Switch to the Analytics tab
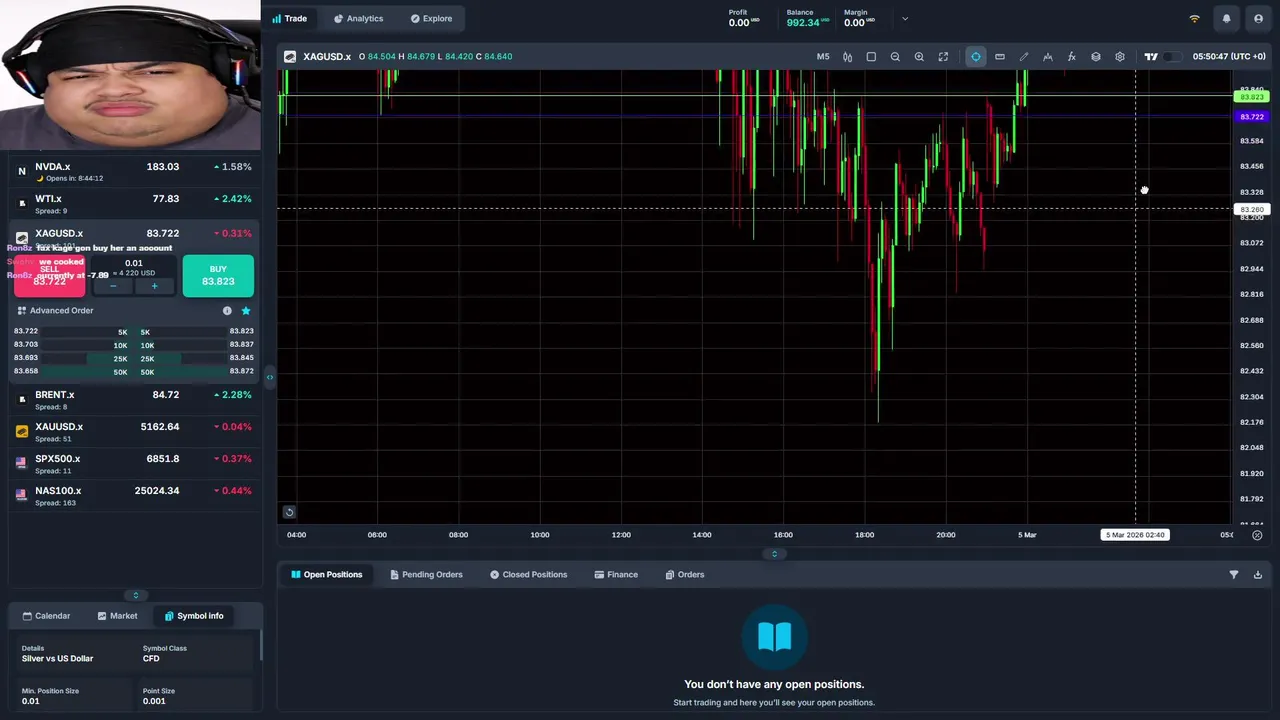This screenshot has height=720, width=1280. [358, 18]
